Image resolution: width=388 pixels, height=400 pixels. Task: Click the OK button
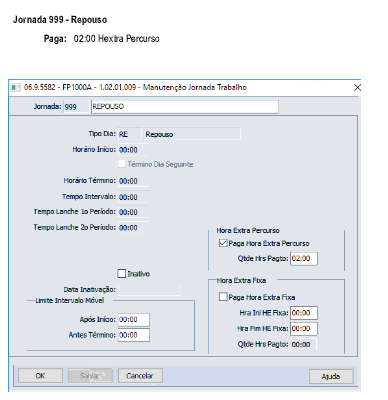pyautogui.click(x=40, y=376)
